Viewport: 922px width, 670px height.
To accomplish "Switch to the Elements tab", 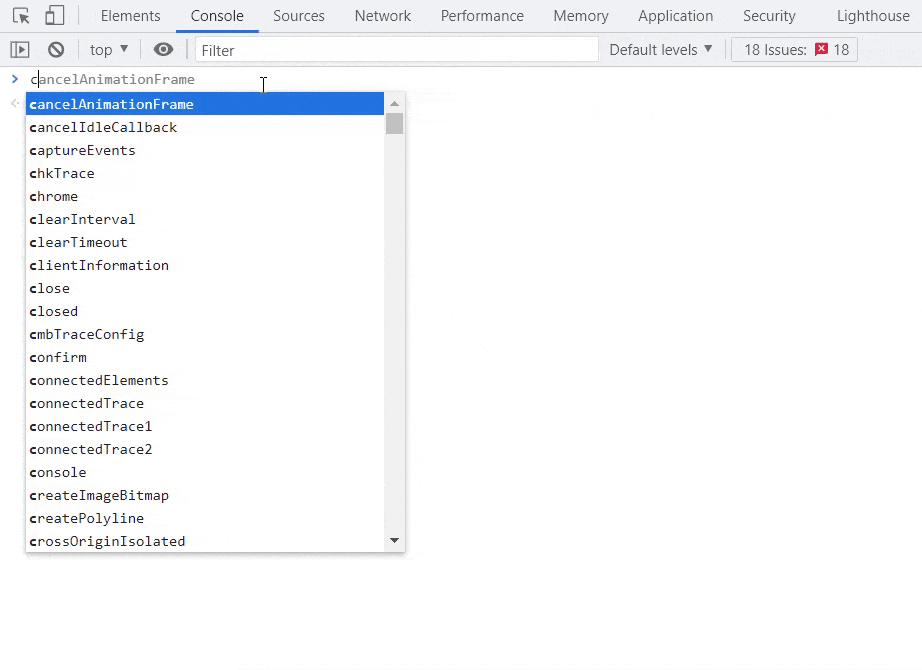I will 130,15.
